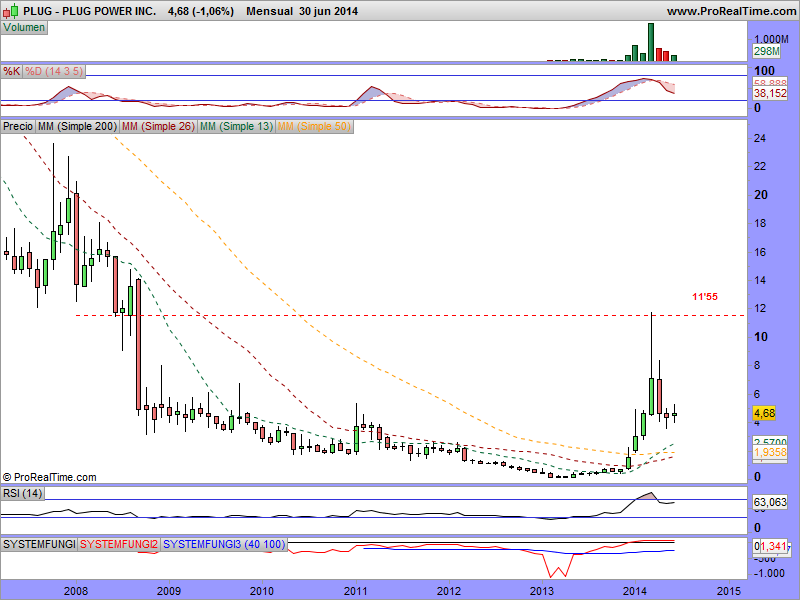Click the -1.000 SYSTEMFUNGI scale label
Viewport: 800px width, 600px height.
[x=769, y=573]
